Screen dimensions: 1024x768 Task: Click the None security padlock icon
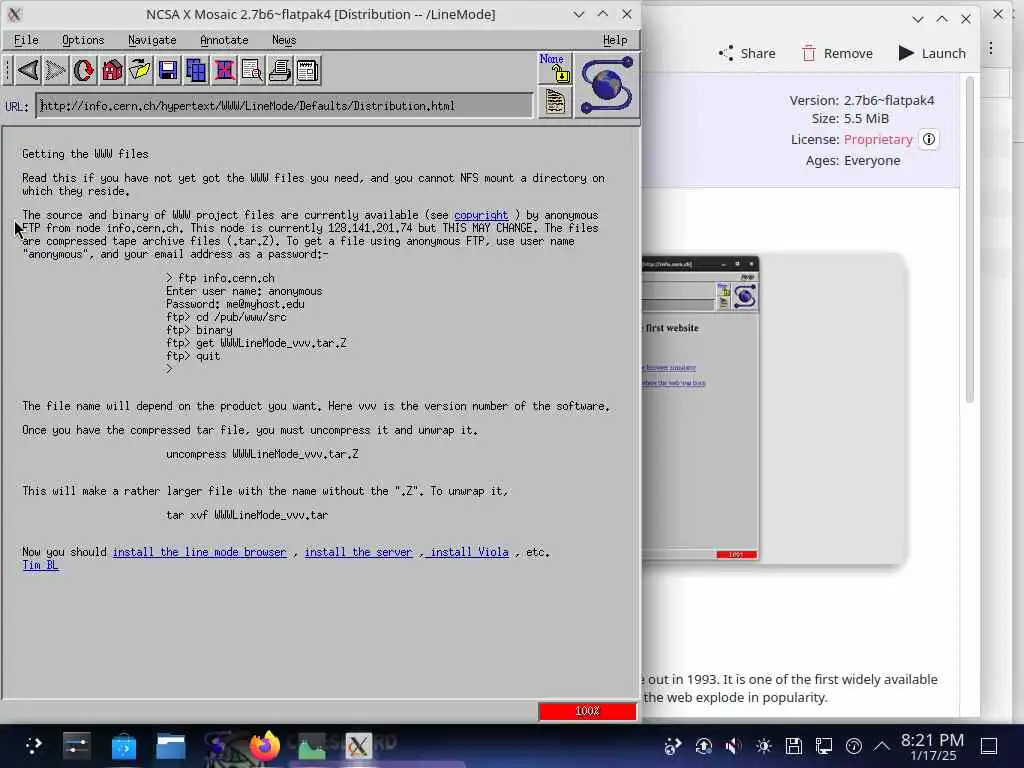554,69
